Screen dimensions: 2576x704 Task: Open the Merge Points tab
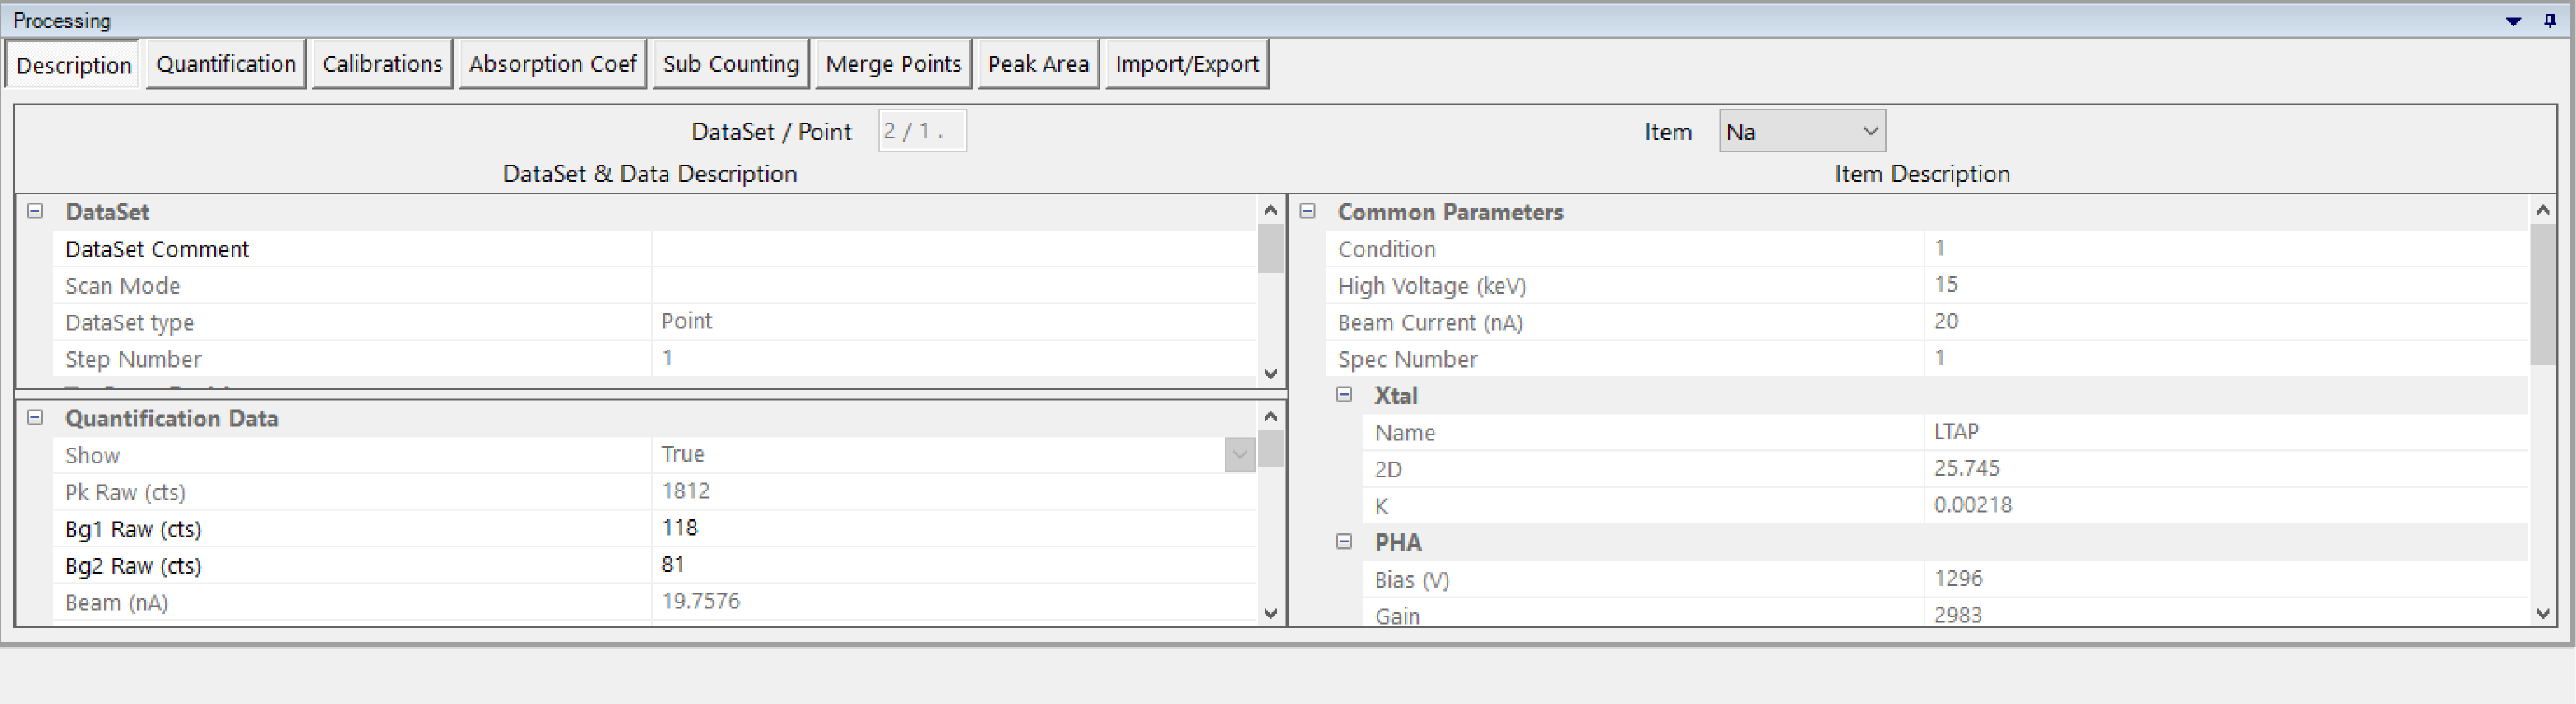click(893, 64)
